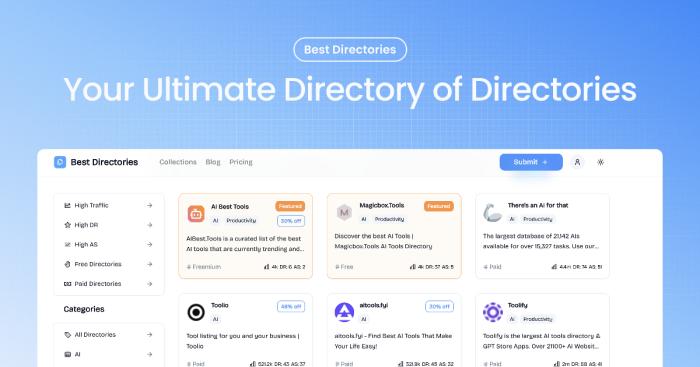Open the Collections nav item
The height and width of the screenshot is (367, 700).
point(178,162)
